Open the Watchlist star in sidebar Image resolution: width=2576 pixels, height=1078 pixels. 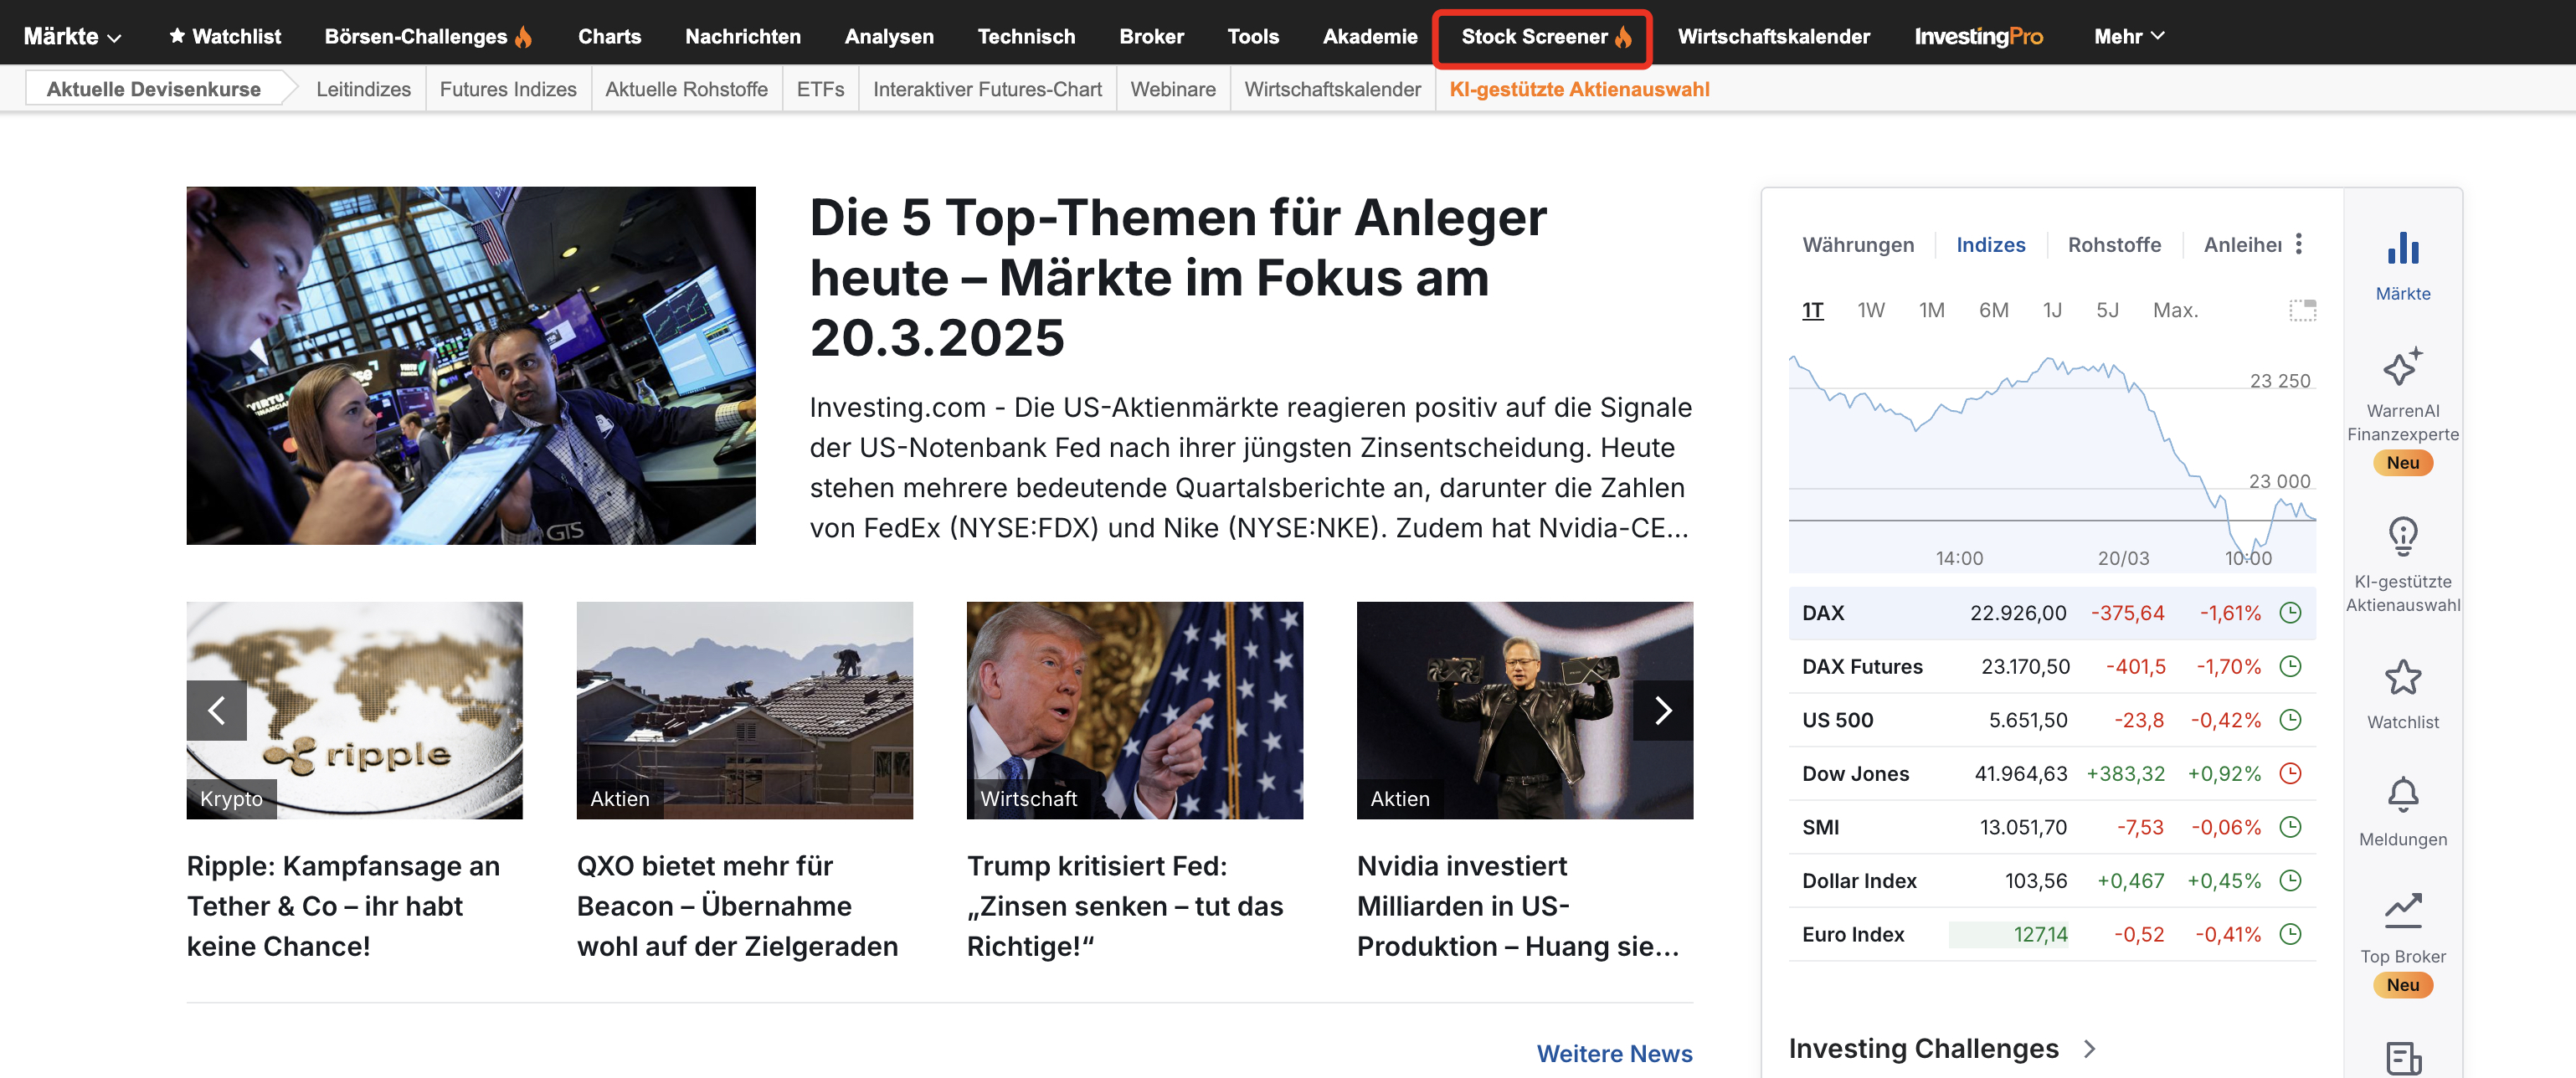2402,678
